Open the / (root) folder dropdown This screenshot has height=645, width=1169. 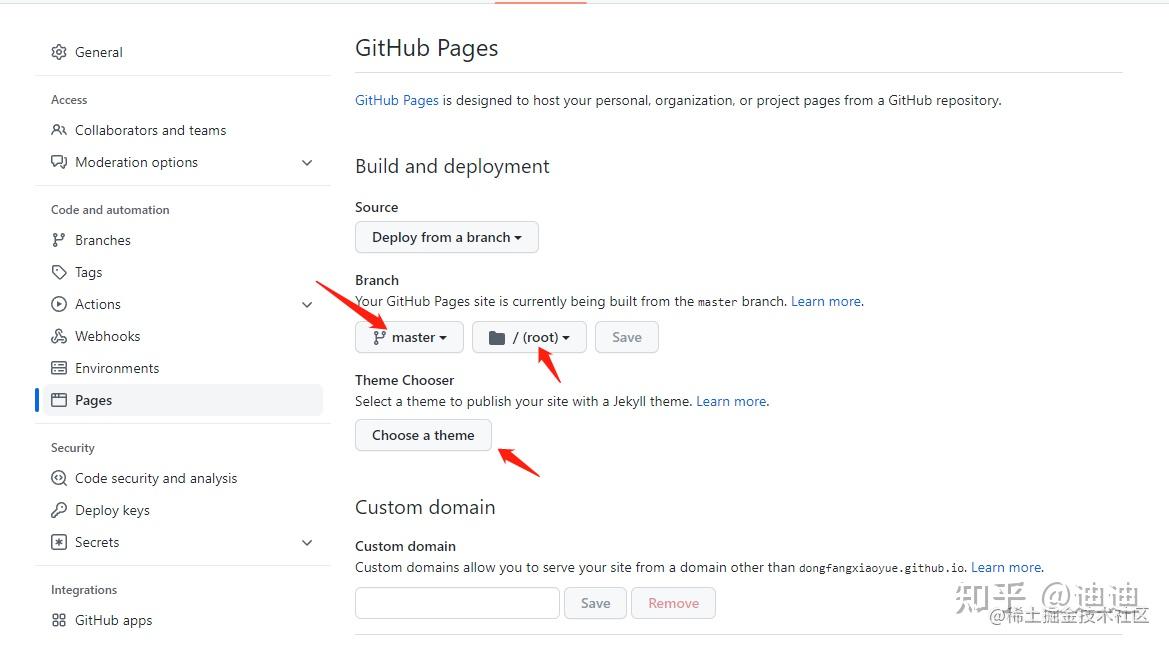tap(529, 337)
